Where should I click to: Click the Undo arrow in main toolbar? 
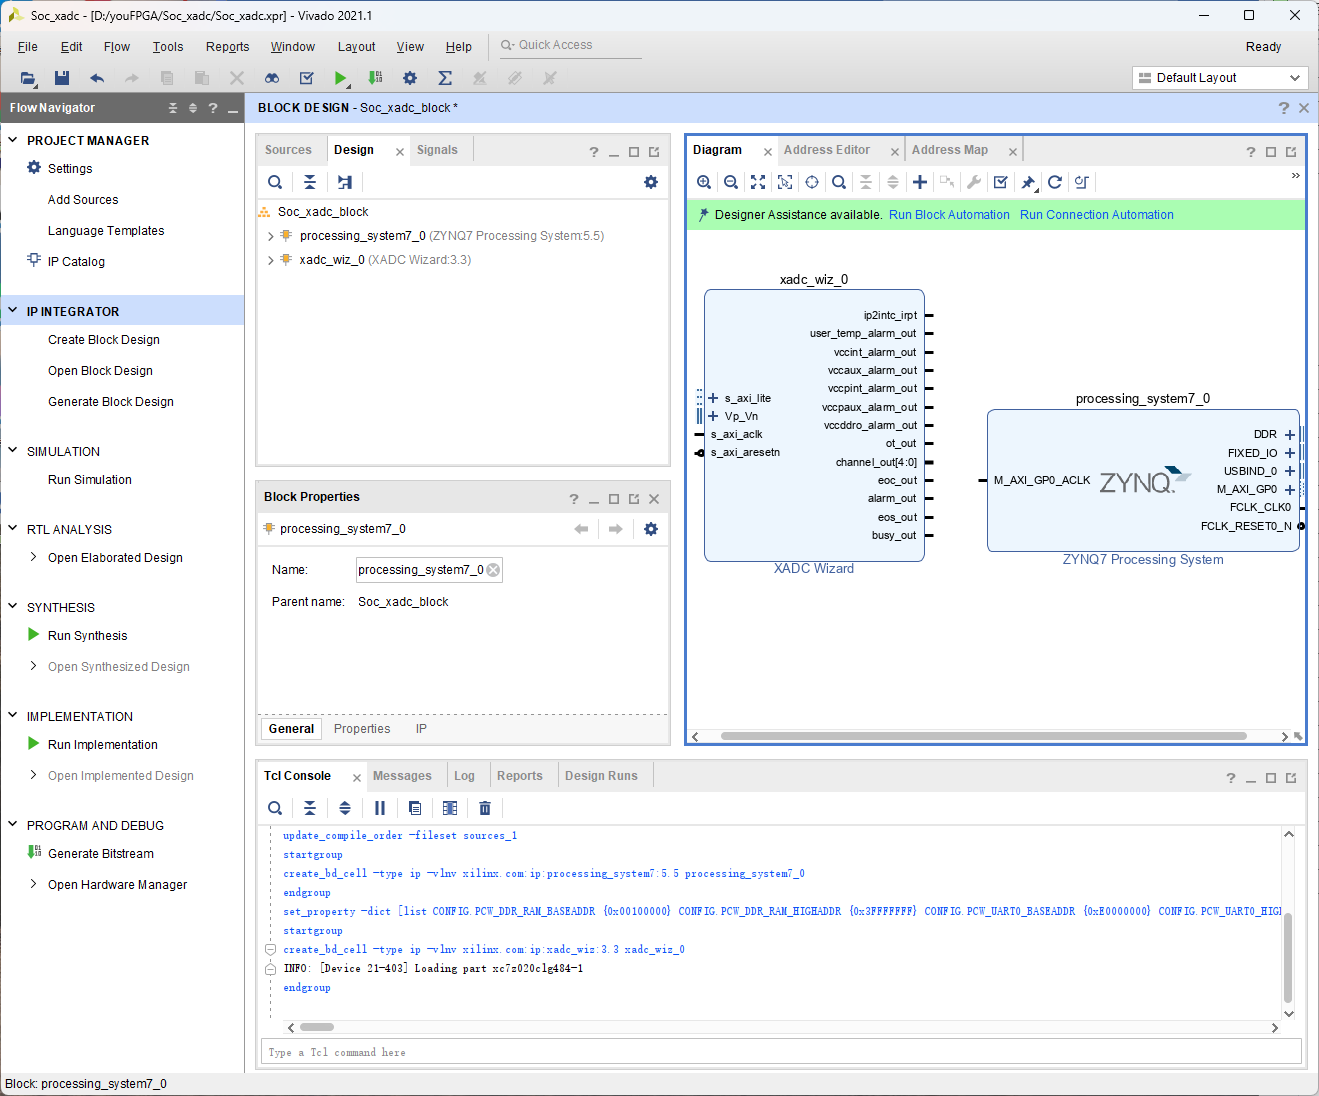coord(97,78)
